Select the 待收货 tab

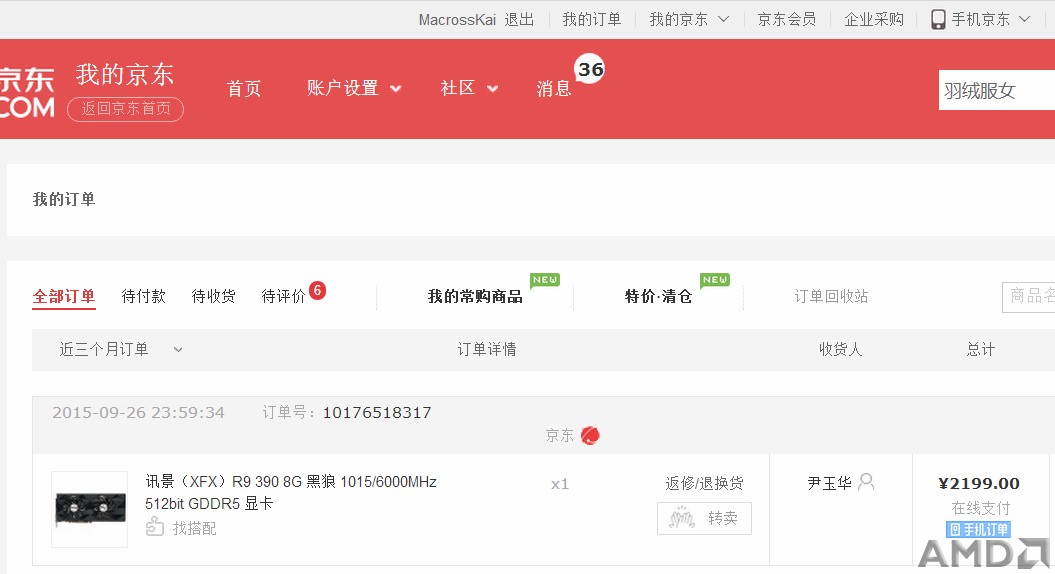pos(213,296)
